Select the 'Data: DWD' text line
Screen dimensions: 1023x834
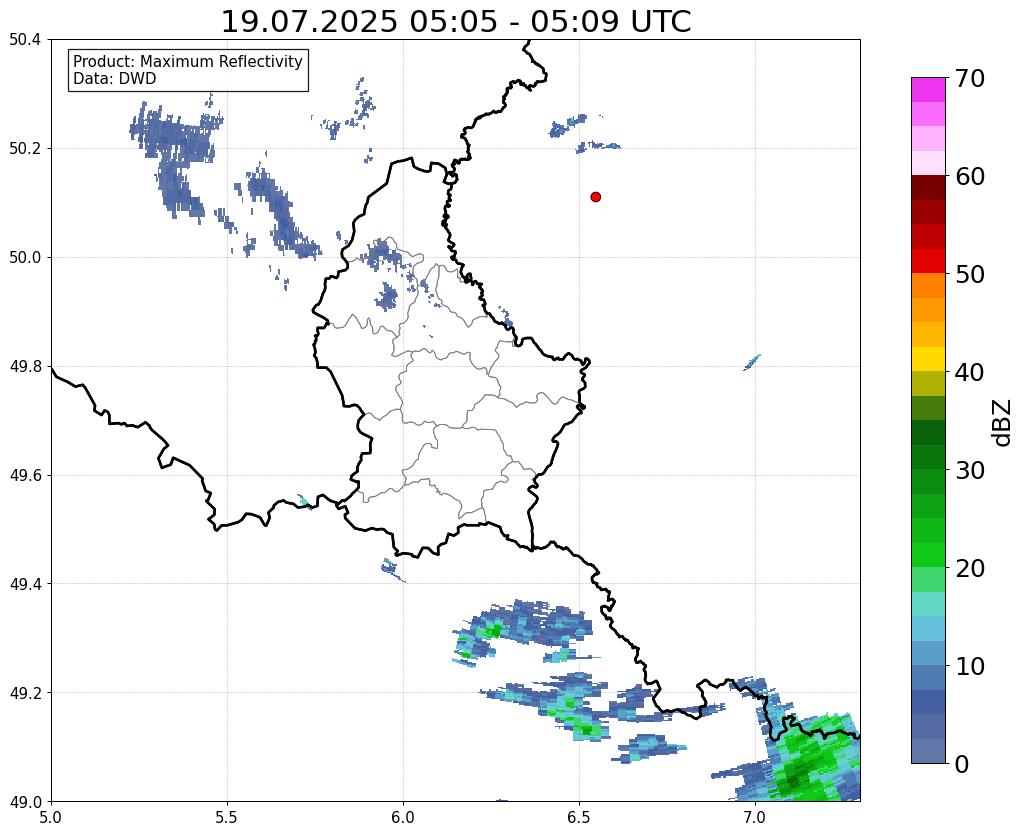click(115, 79)
